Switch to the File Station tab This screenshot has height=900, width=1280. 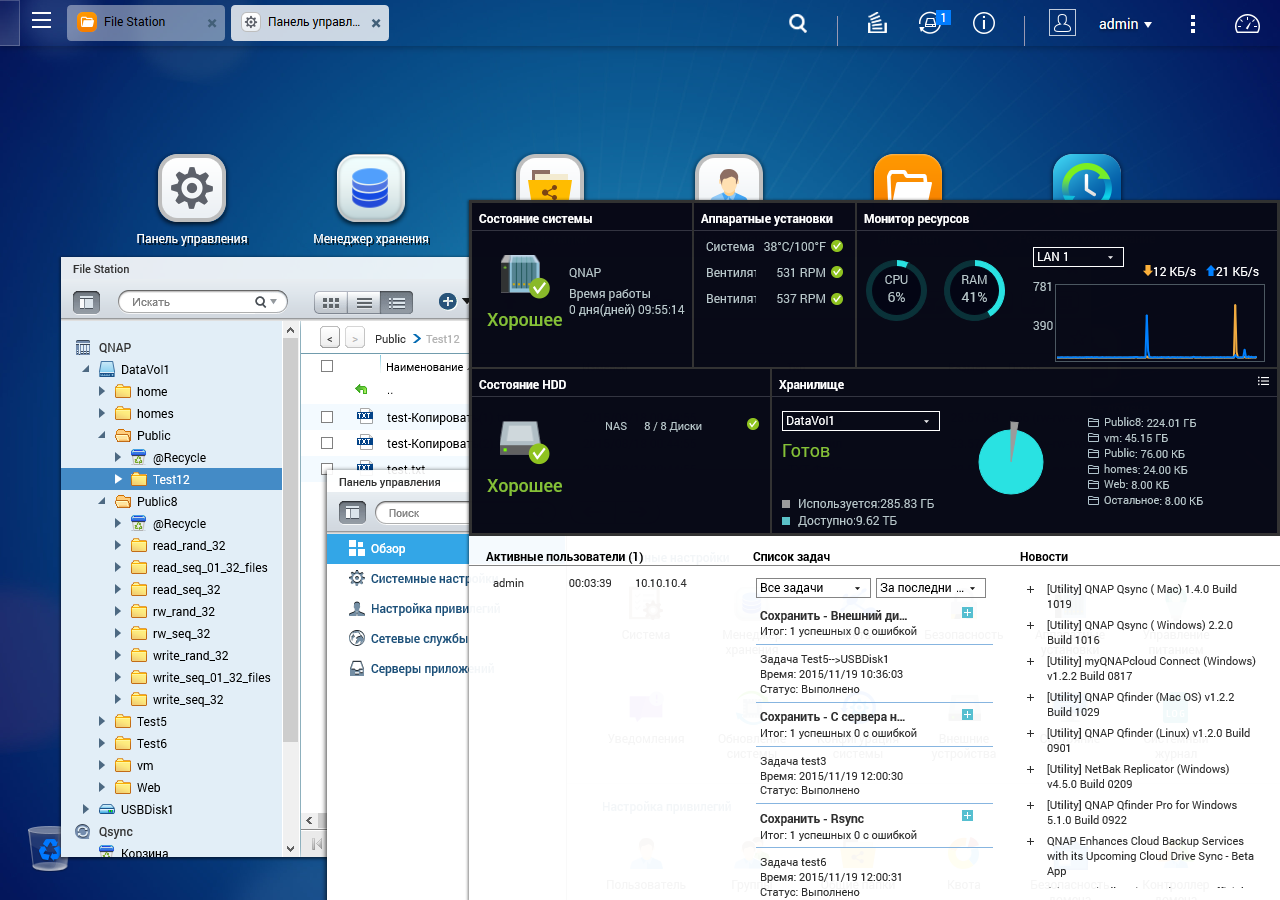pos(135,22)
